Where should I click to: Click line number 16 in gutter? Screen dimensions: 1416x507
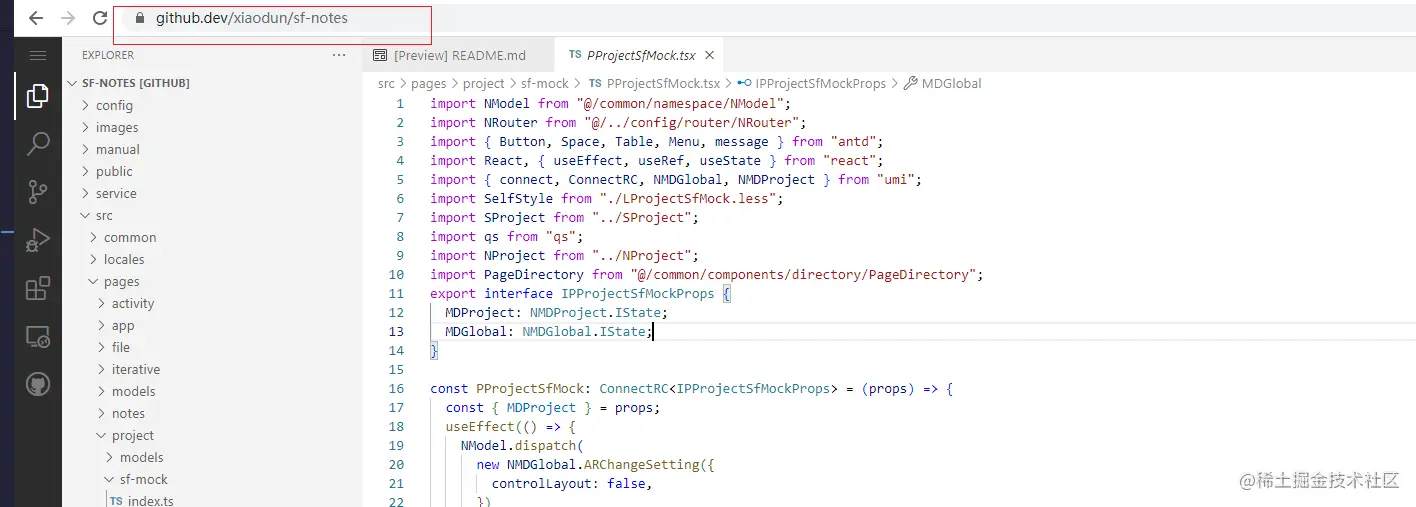(x=396, y=388)
